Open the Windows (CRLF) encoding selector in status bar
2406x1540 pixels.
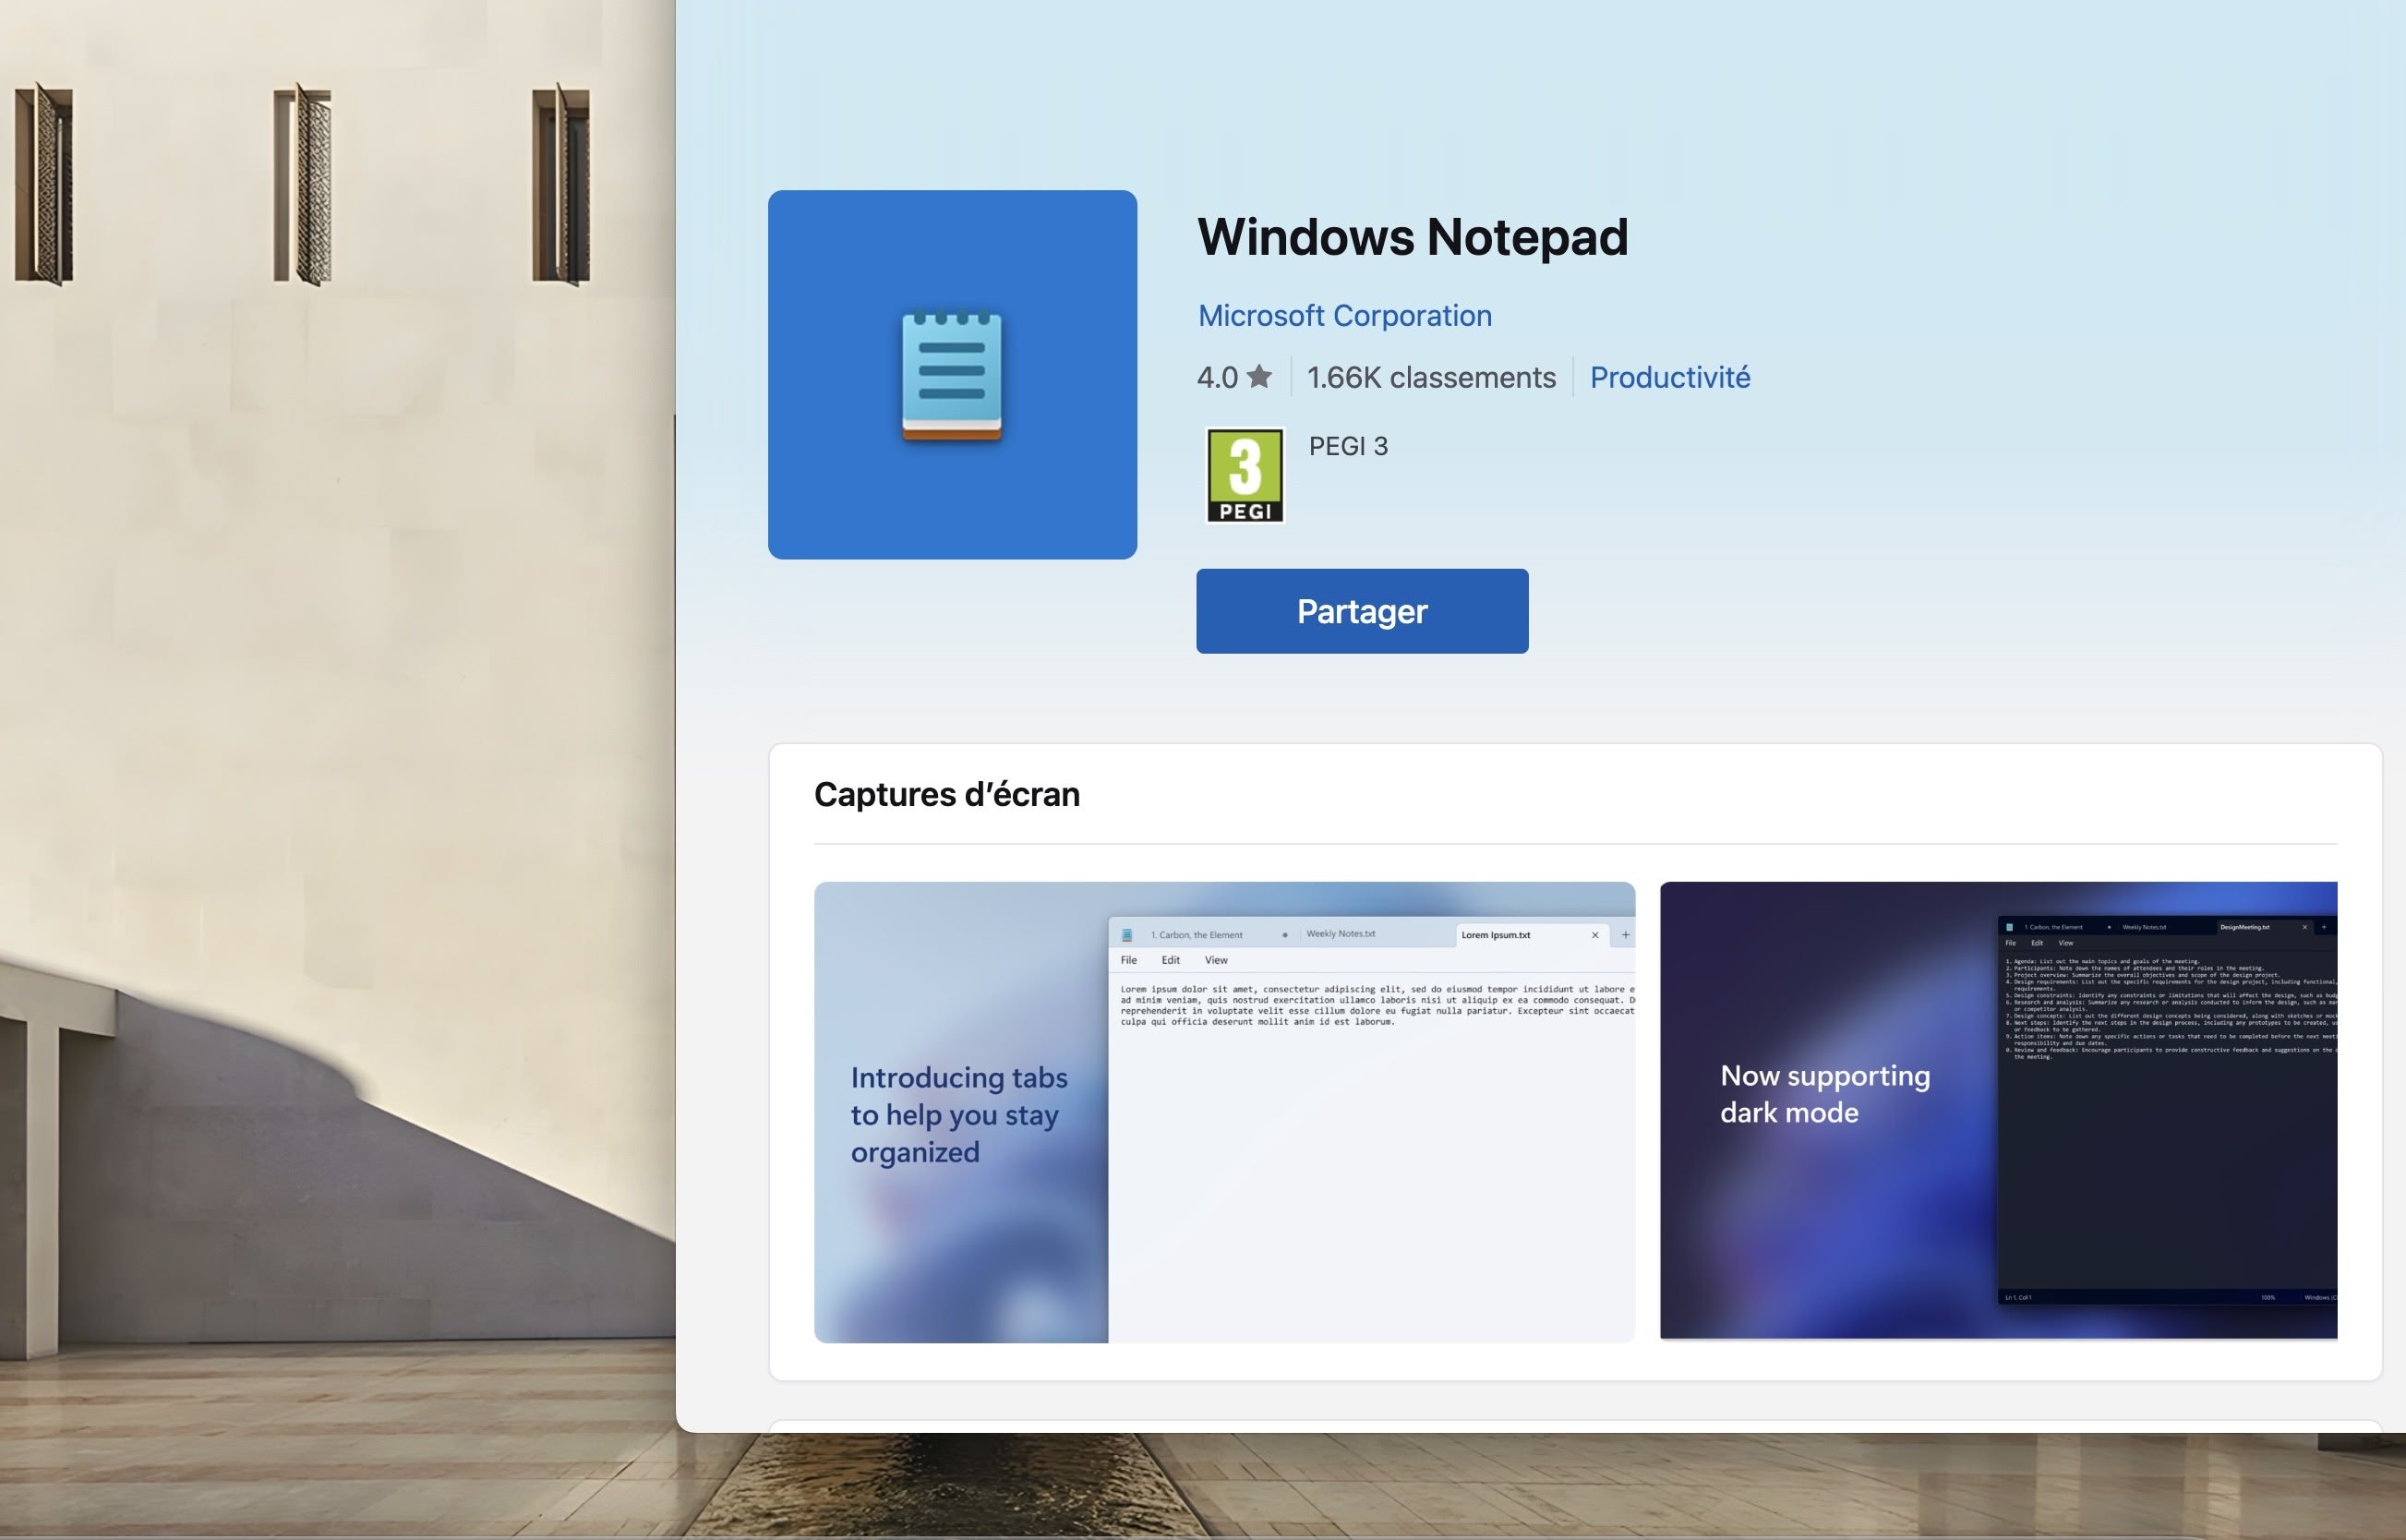2325,1297
